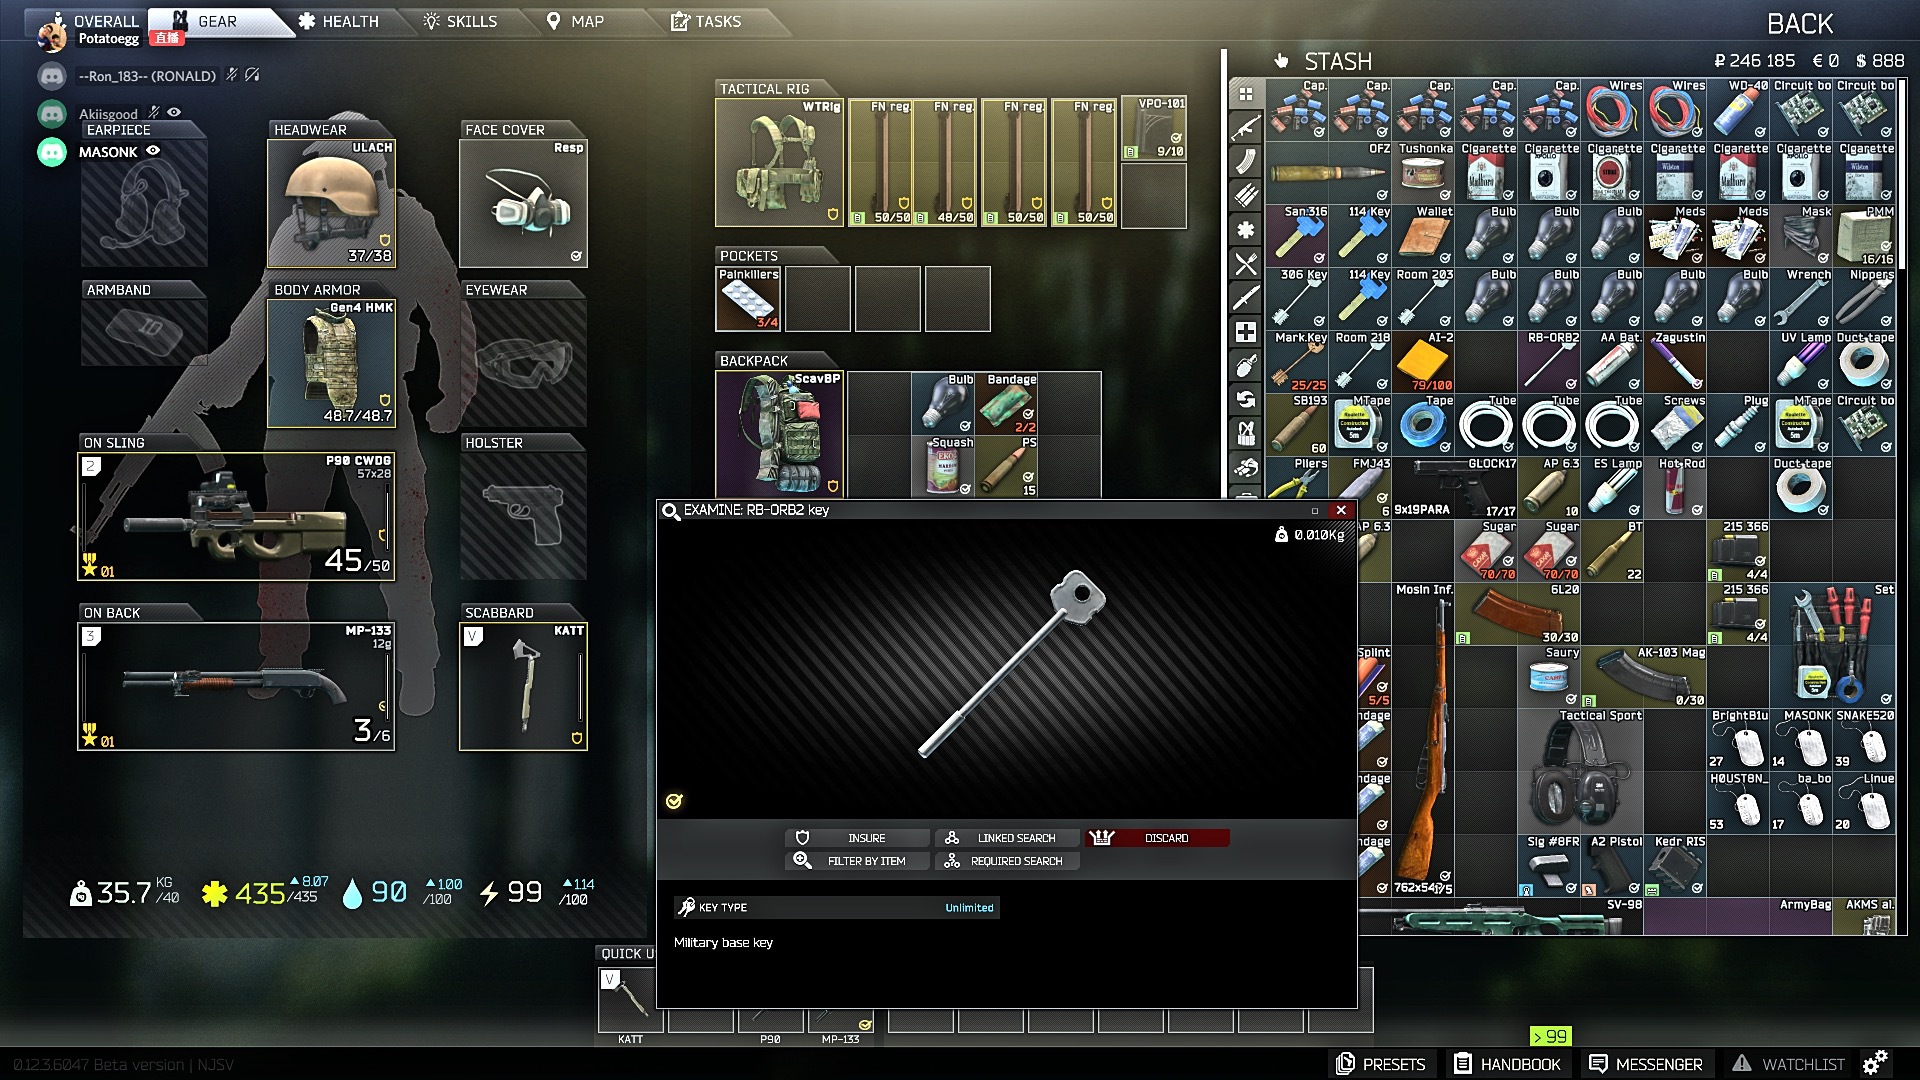Filter stash by medical asterisk icon
The image size is (1920, 1080).
(1246, 230)
